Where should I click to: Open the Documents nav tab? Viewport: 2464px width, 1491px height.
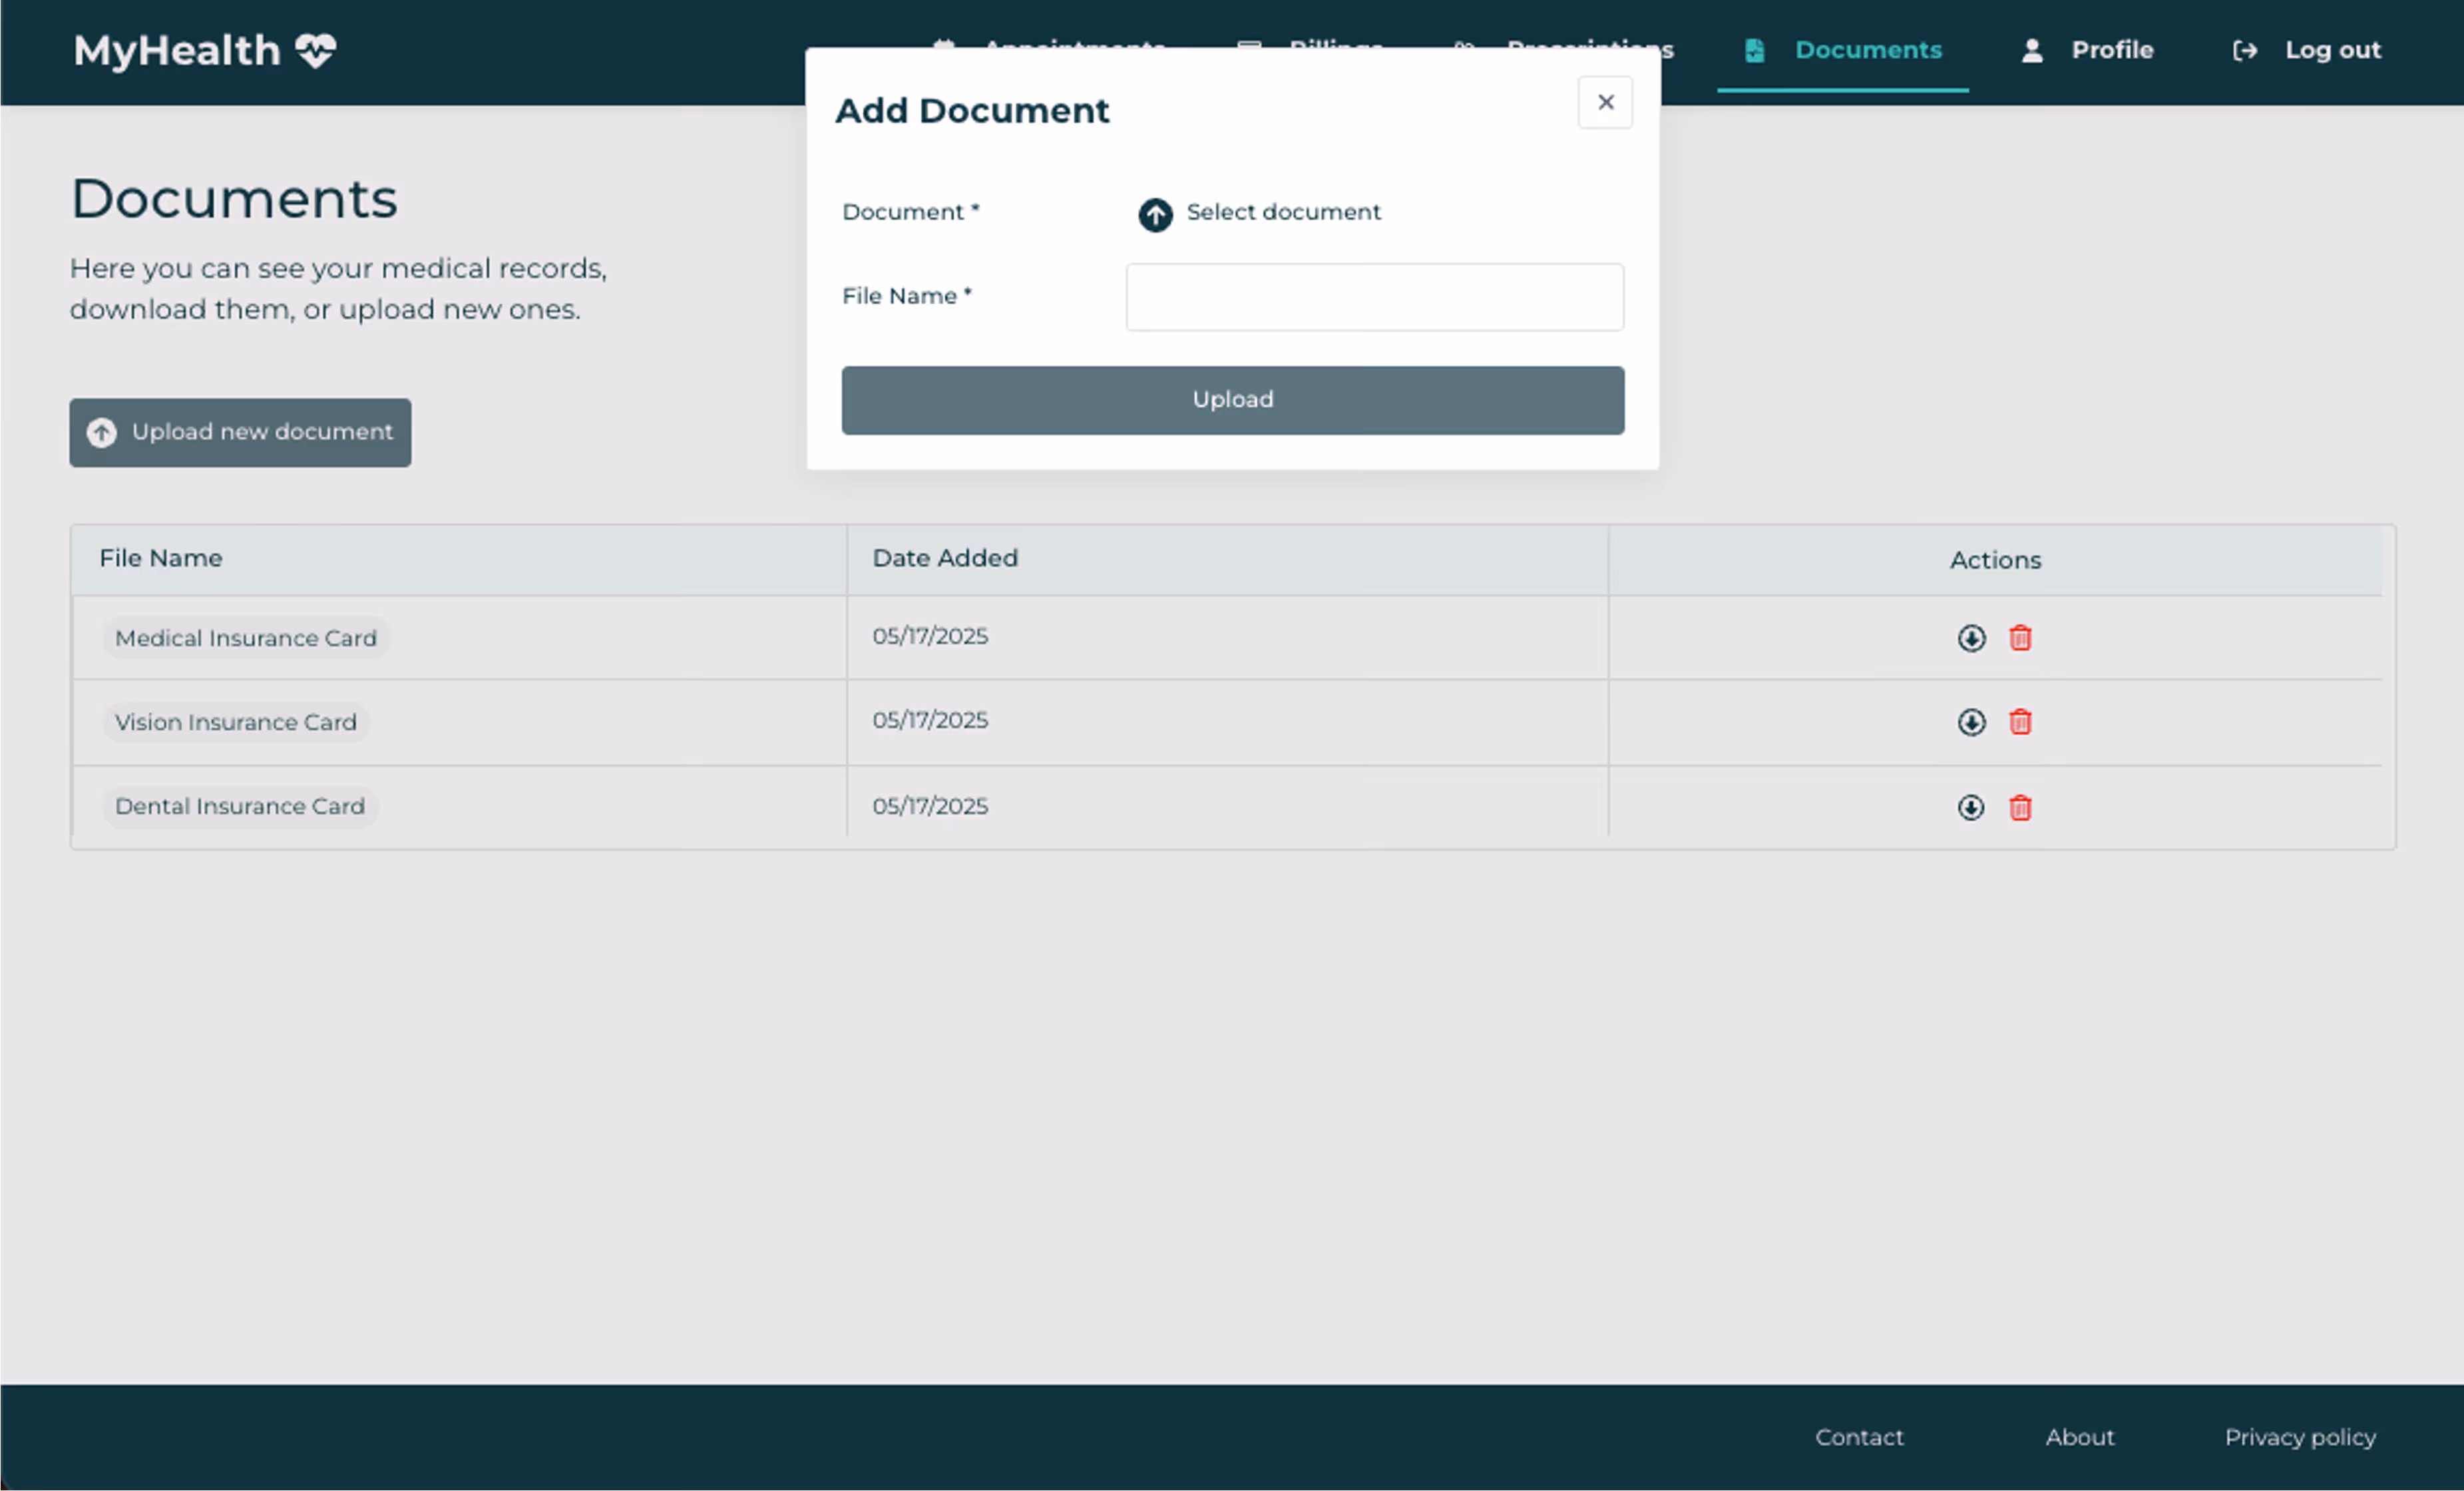tap(1843, 50)
